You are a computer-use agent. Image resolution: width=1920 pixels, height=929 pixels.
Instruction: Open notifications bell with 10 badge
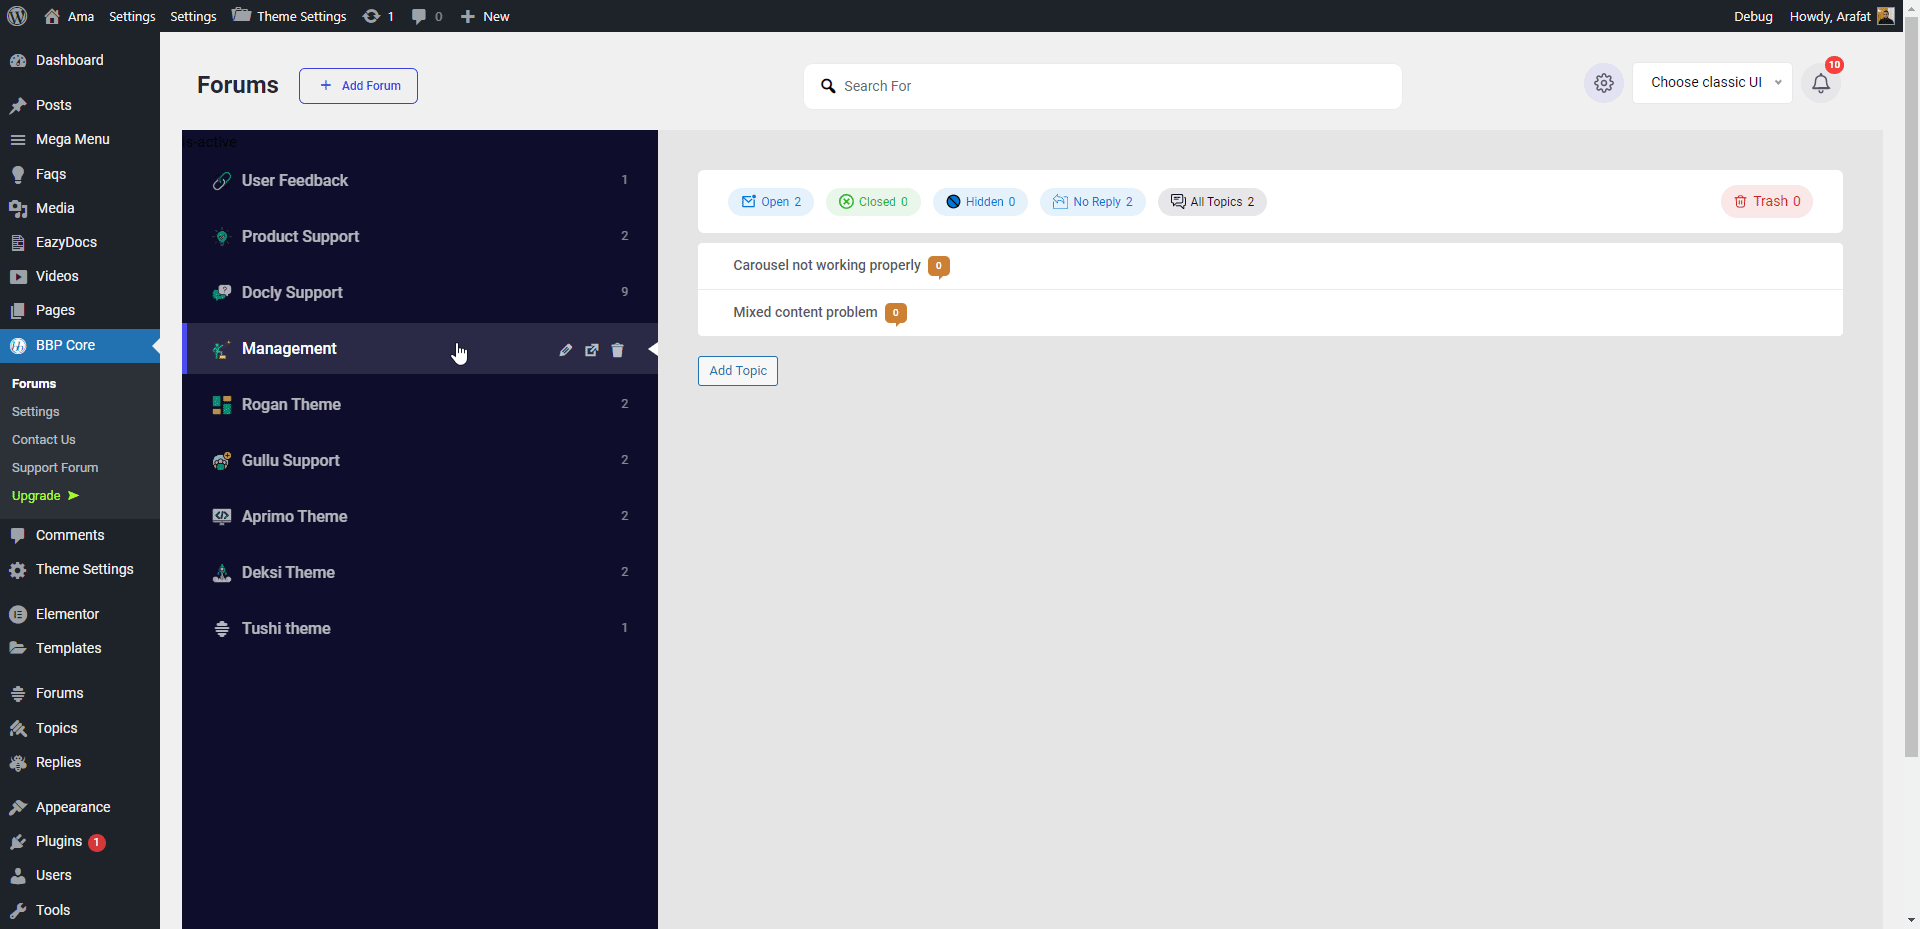tap(1821, 84)
